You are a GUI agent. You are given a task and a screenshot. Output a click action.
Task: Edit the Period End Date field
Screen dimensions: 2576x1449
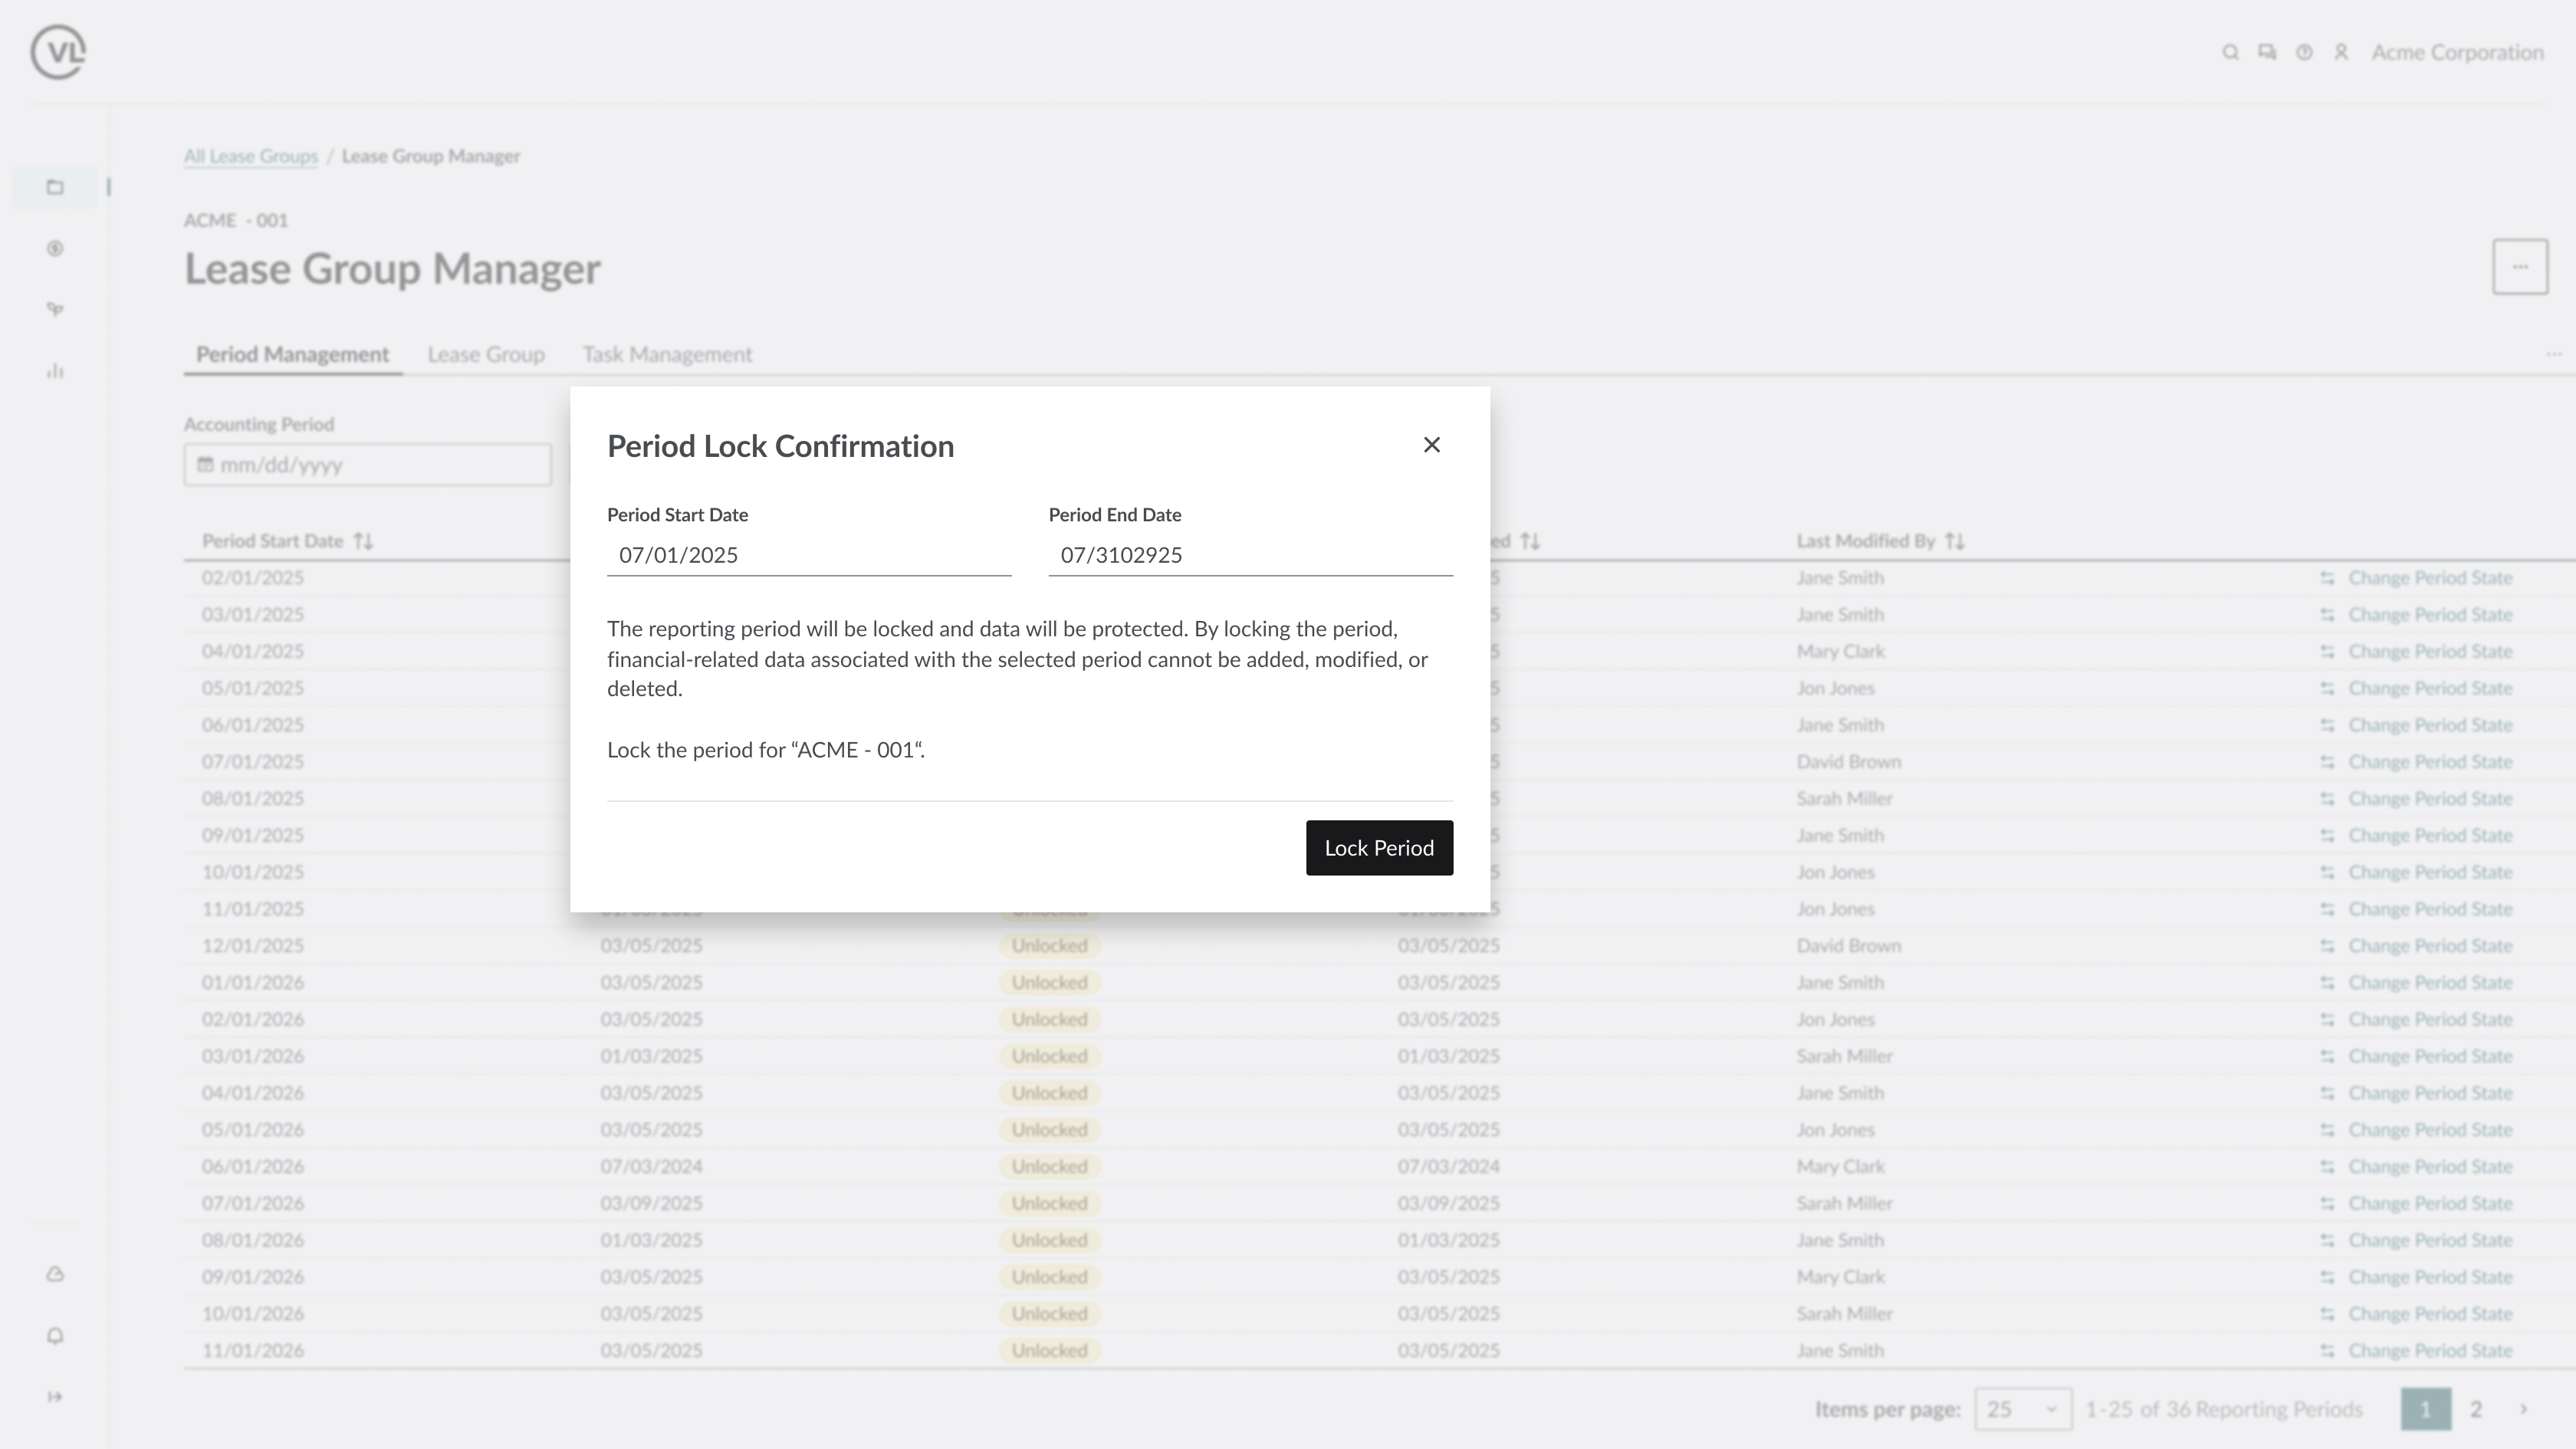[x=1250, y=555]
